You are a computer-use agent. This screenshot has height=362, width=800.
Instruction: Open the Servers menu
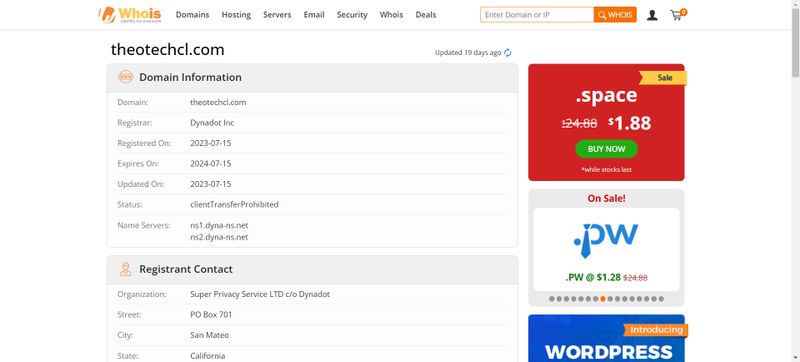[277, 15]
